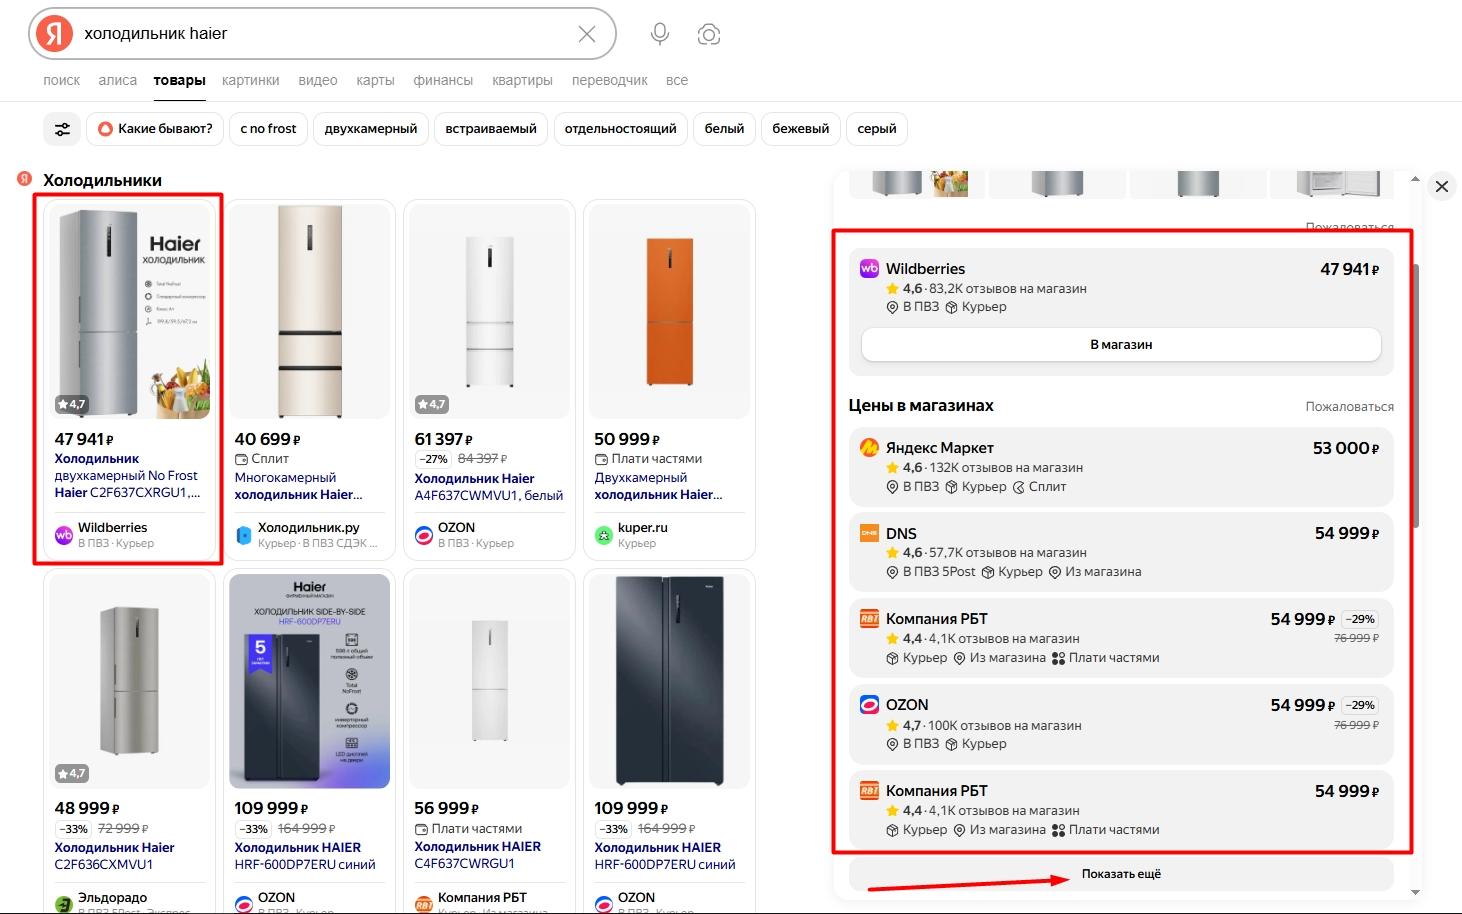Open Холодильник Haier C2F636CXMVU1 title link

click(x=114, y=856)
